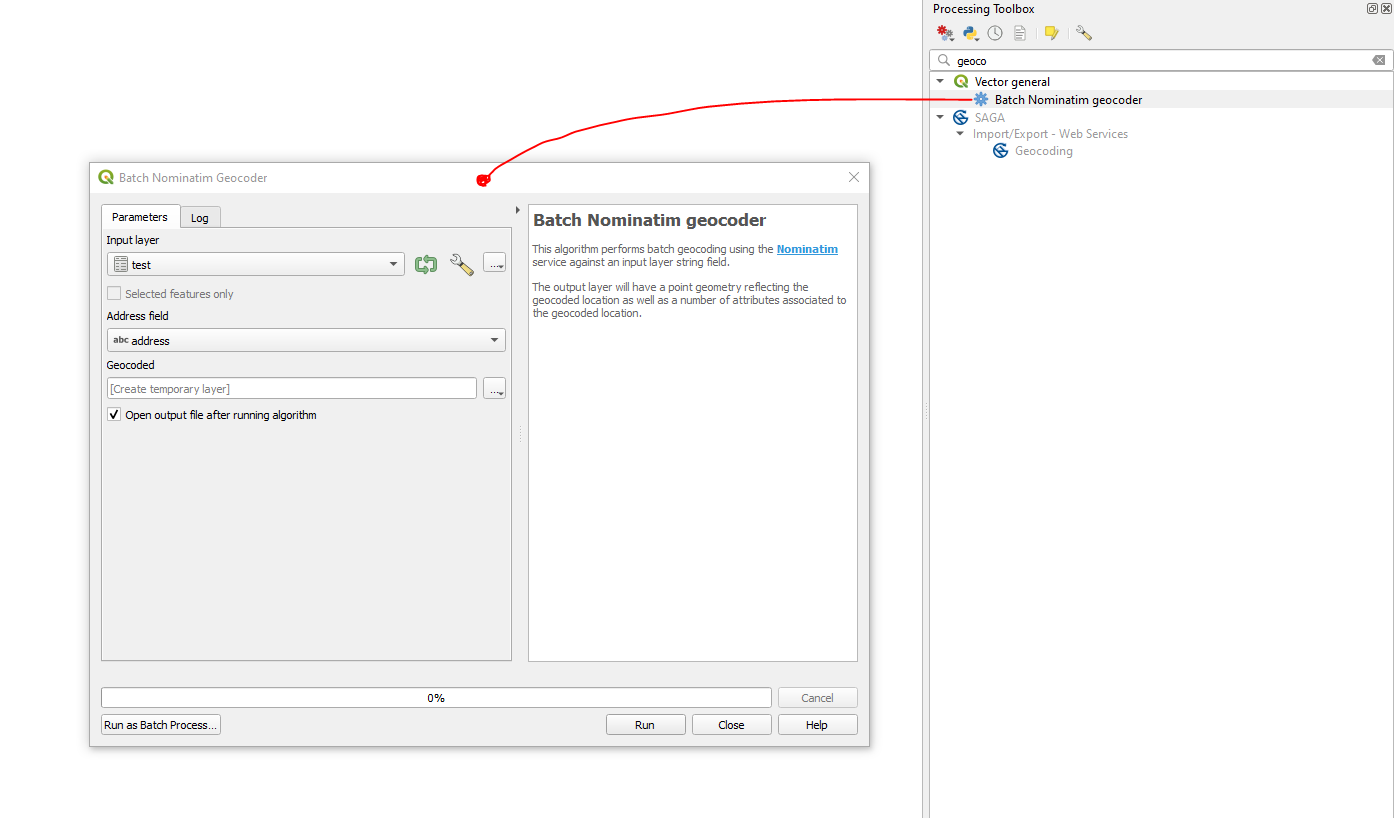
Task: Browse for input layer with ellipsis button
Action: pos(494,263)
